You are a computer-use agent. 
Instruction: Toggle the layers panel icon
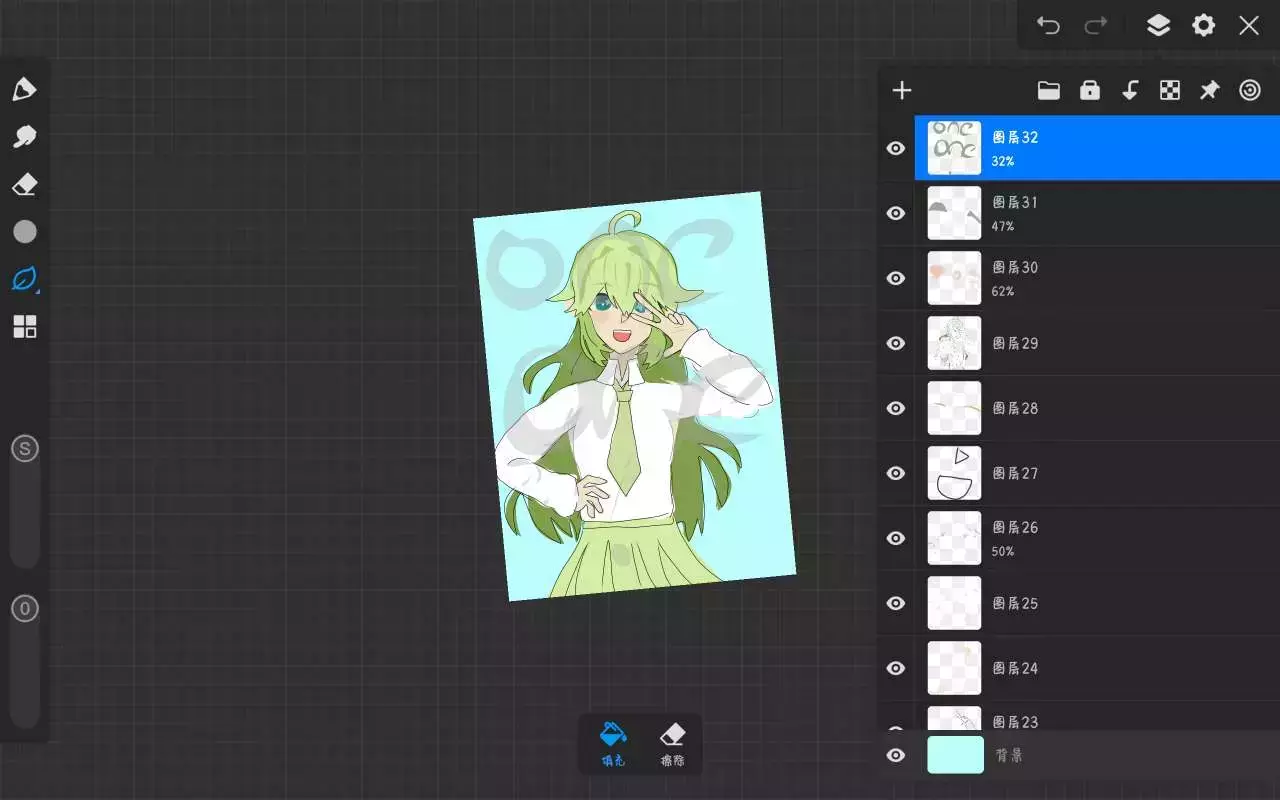[x=1158, y=25]
